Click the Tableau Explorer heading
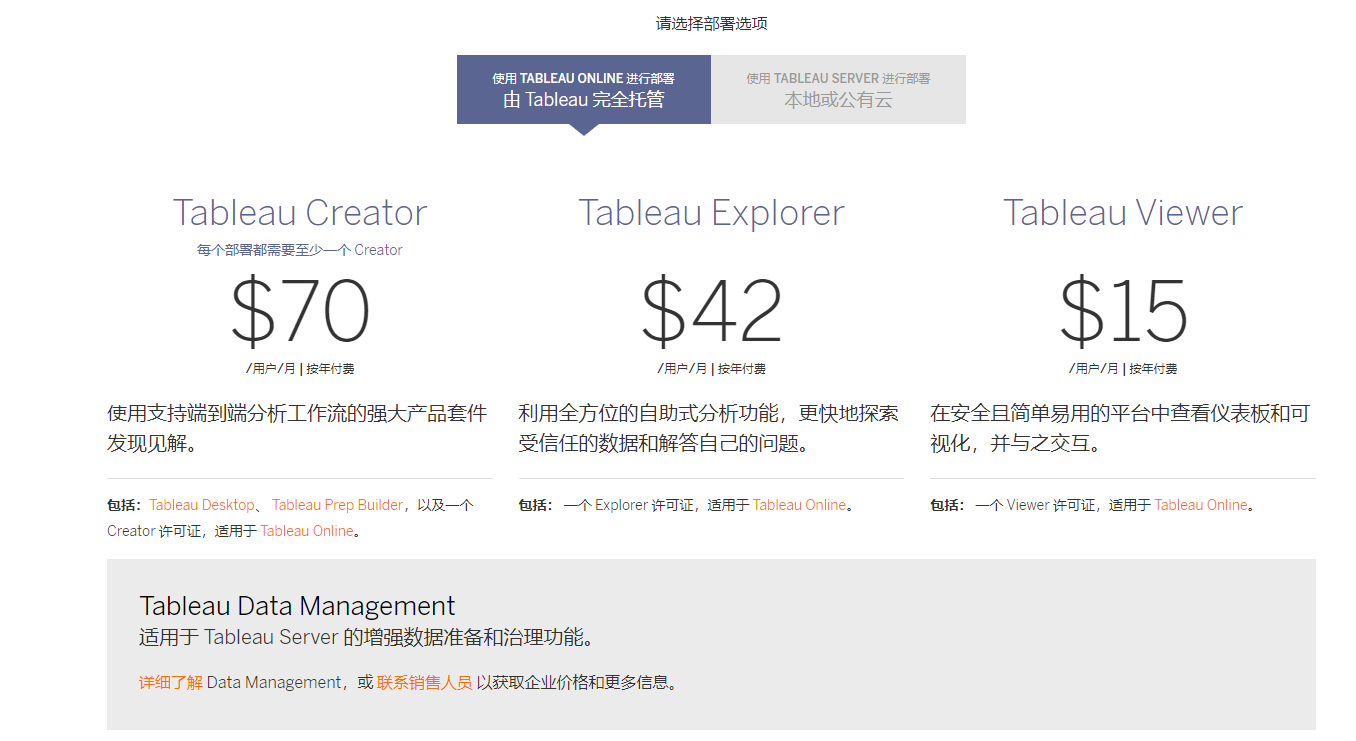The image size is (1356, 741). [711, 212]
